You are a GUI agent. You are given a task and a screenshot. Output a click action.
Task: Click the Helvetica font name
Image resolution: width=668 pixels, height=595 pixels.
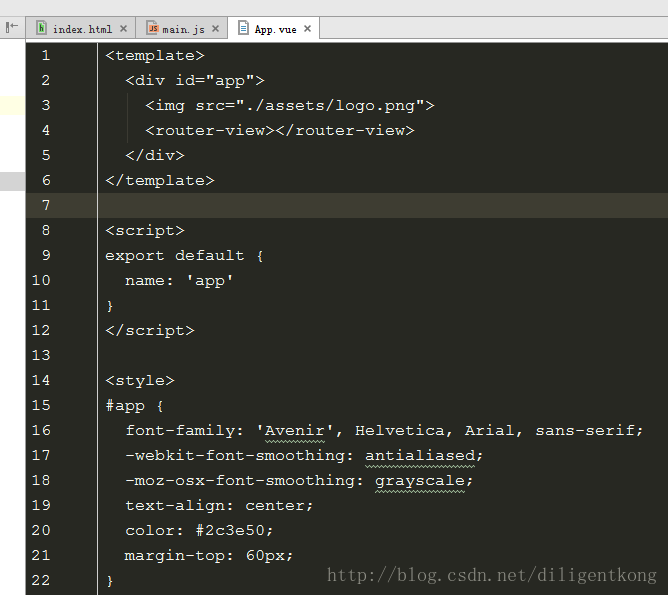[400, 431]
